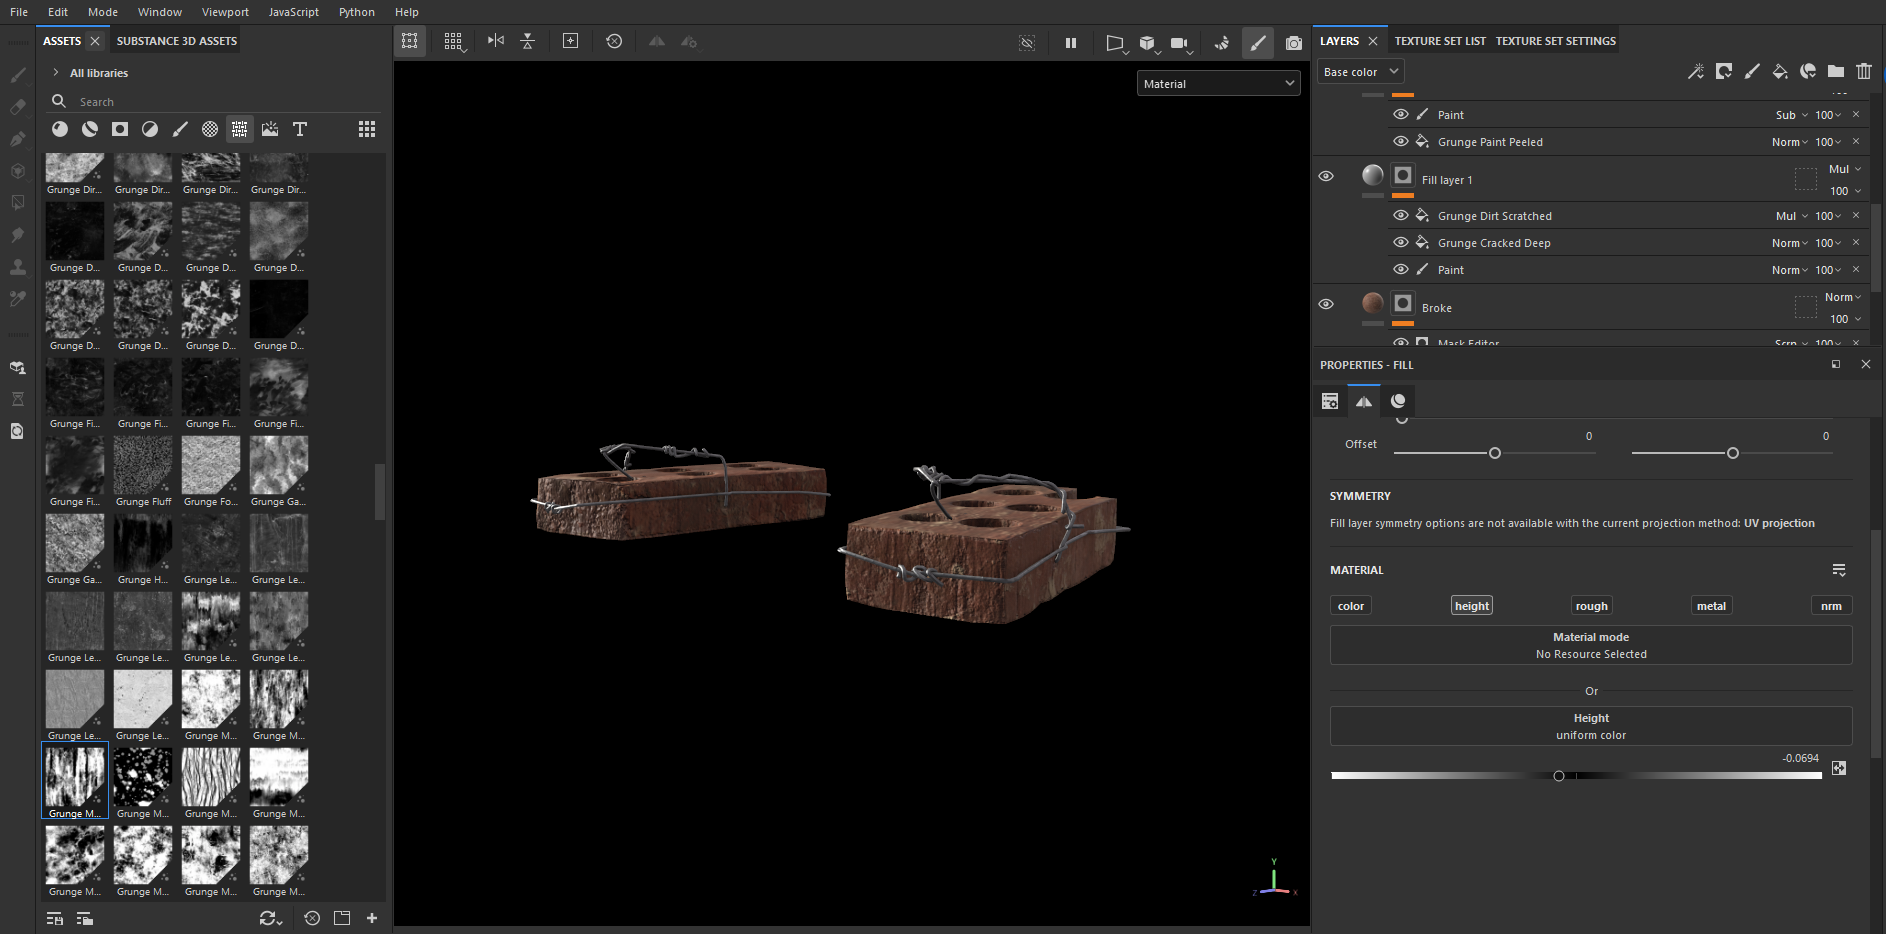Click the Height uniform color button
The image size is (1886, 934).
coord(1590,726)
